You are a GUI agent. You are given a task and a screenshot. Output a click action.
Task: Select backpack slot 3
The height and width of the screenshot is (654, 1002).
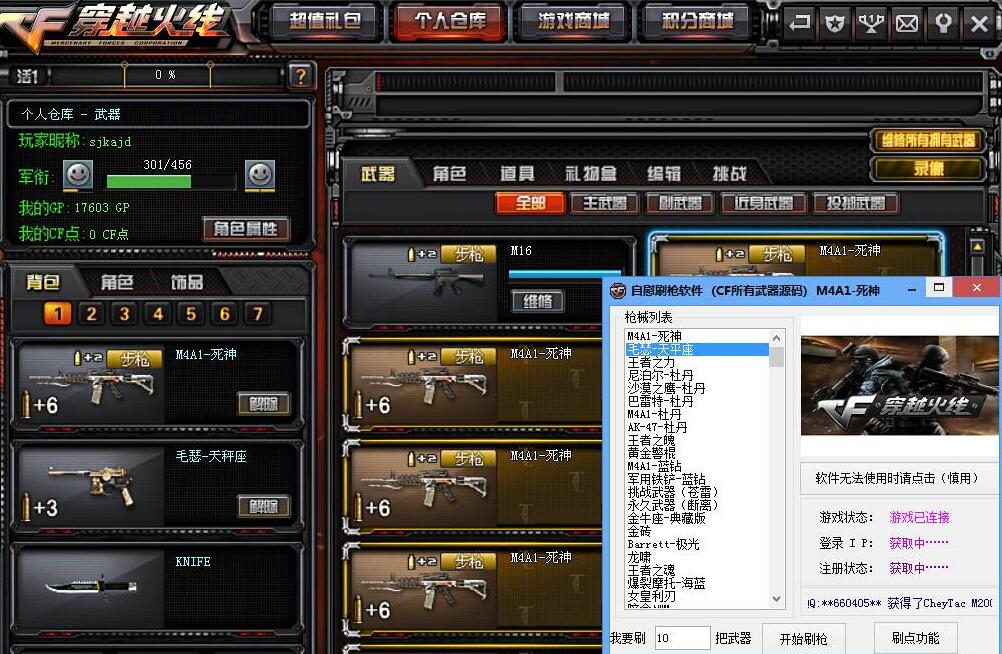click(x=125, y=313)
